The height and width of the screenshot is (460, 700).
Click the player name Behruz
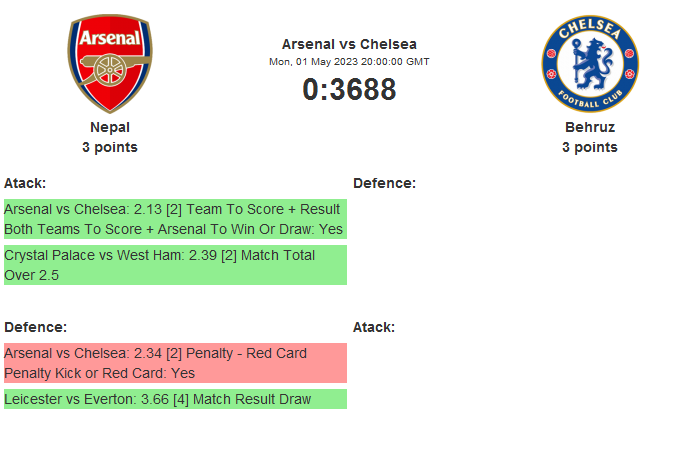[x=589, y=127]
